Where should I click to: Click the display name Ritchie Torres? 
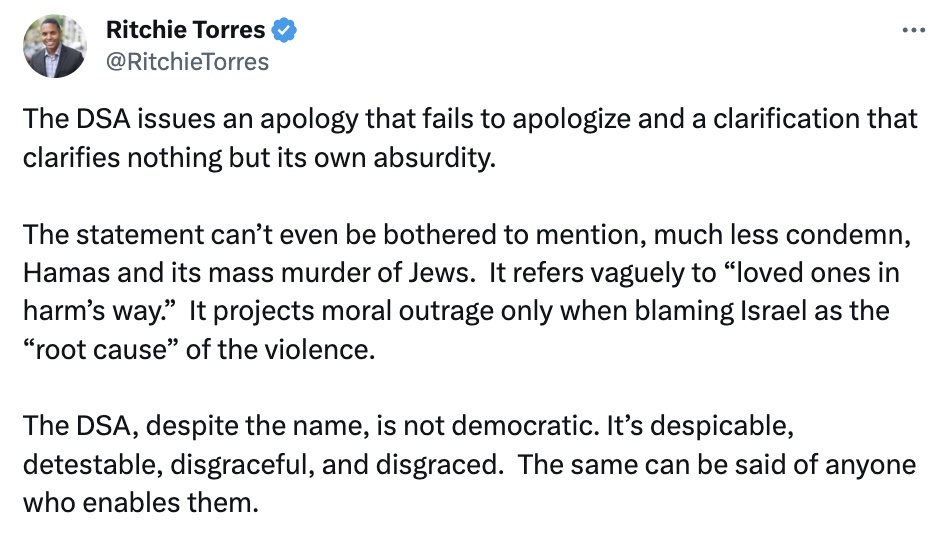[x=186, y=30]
